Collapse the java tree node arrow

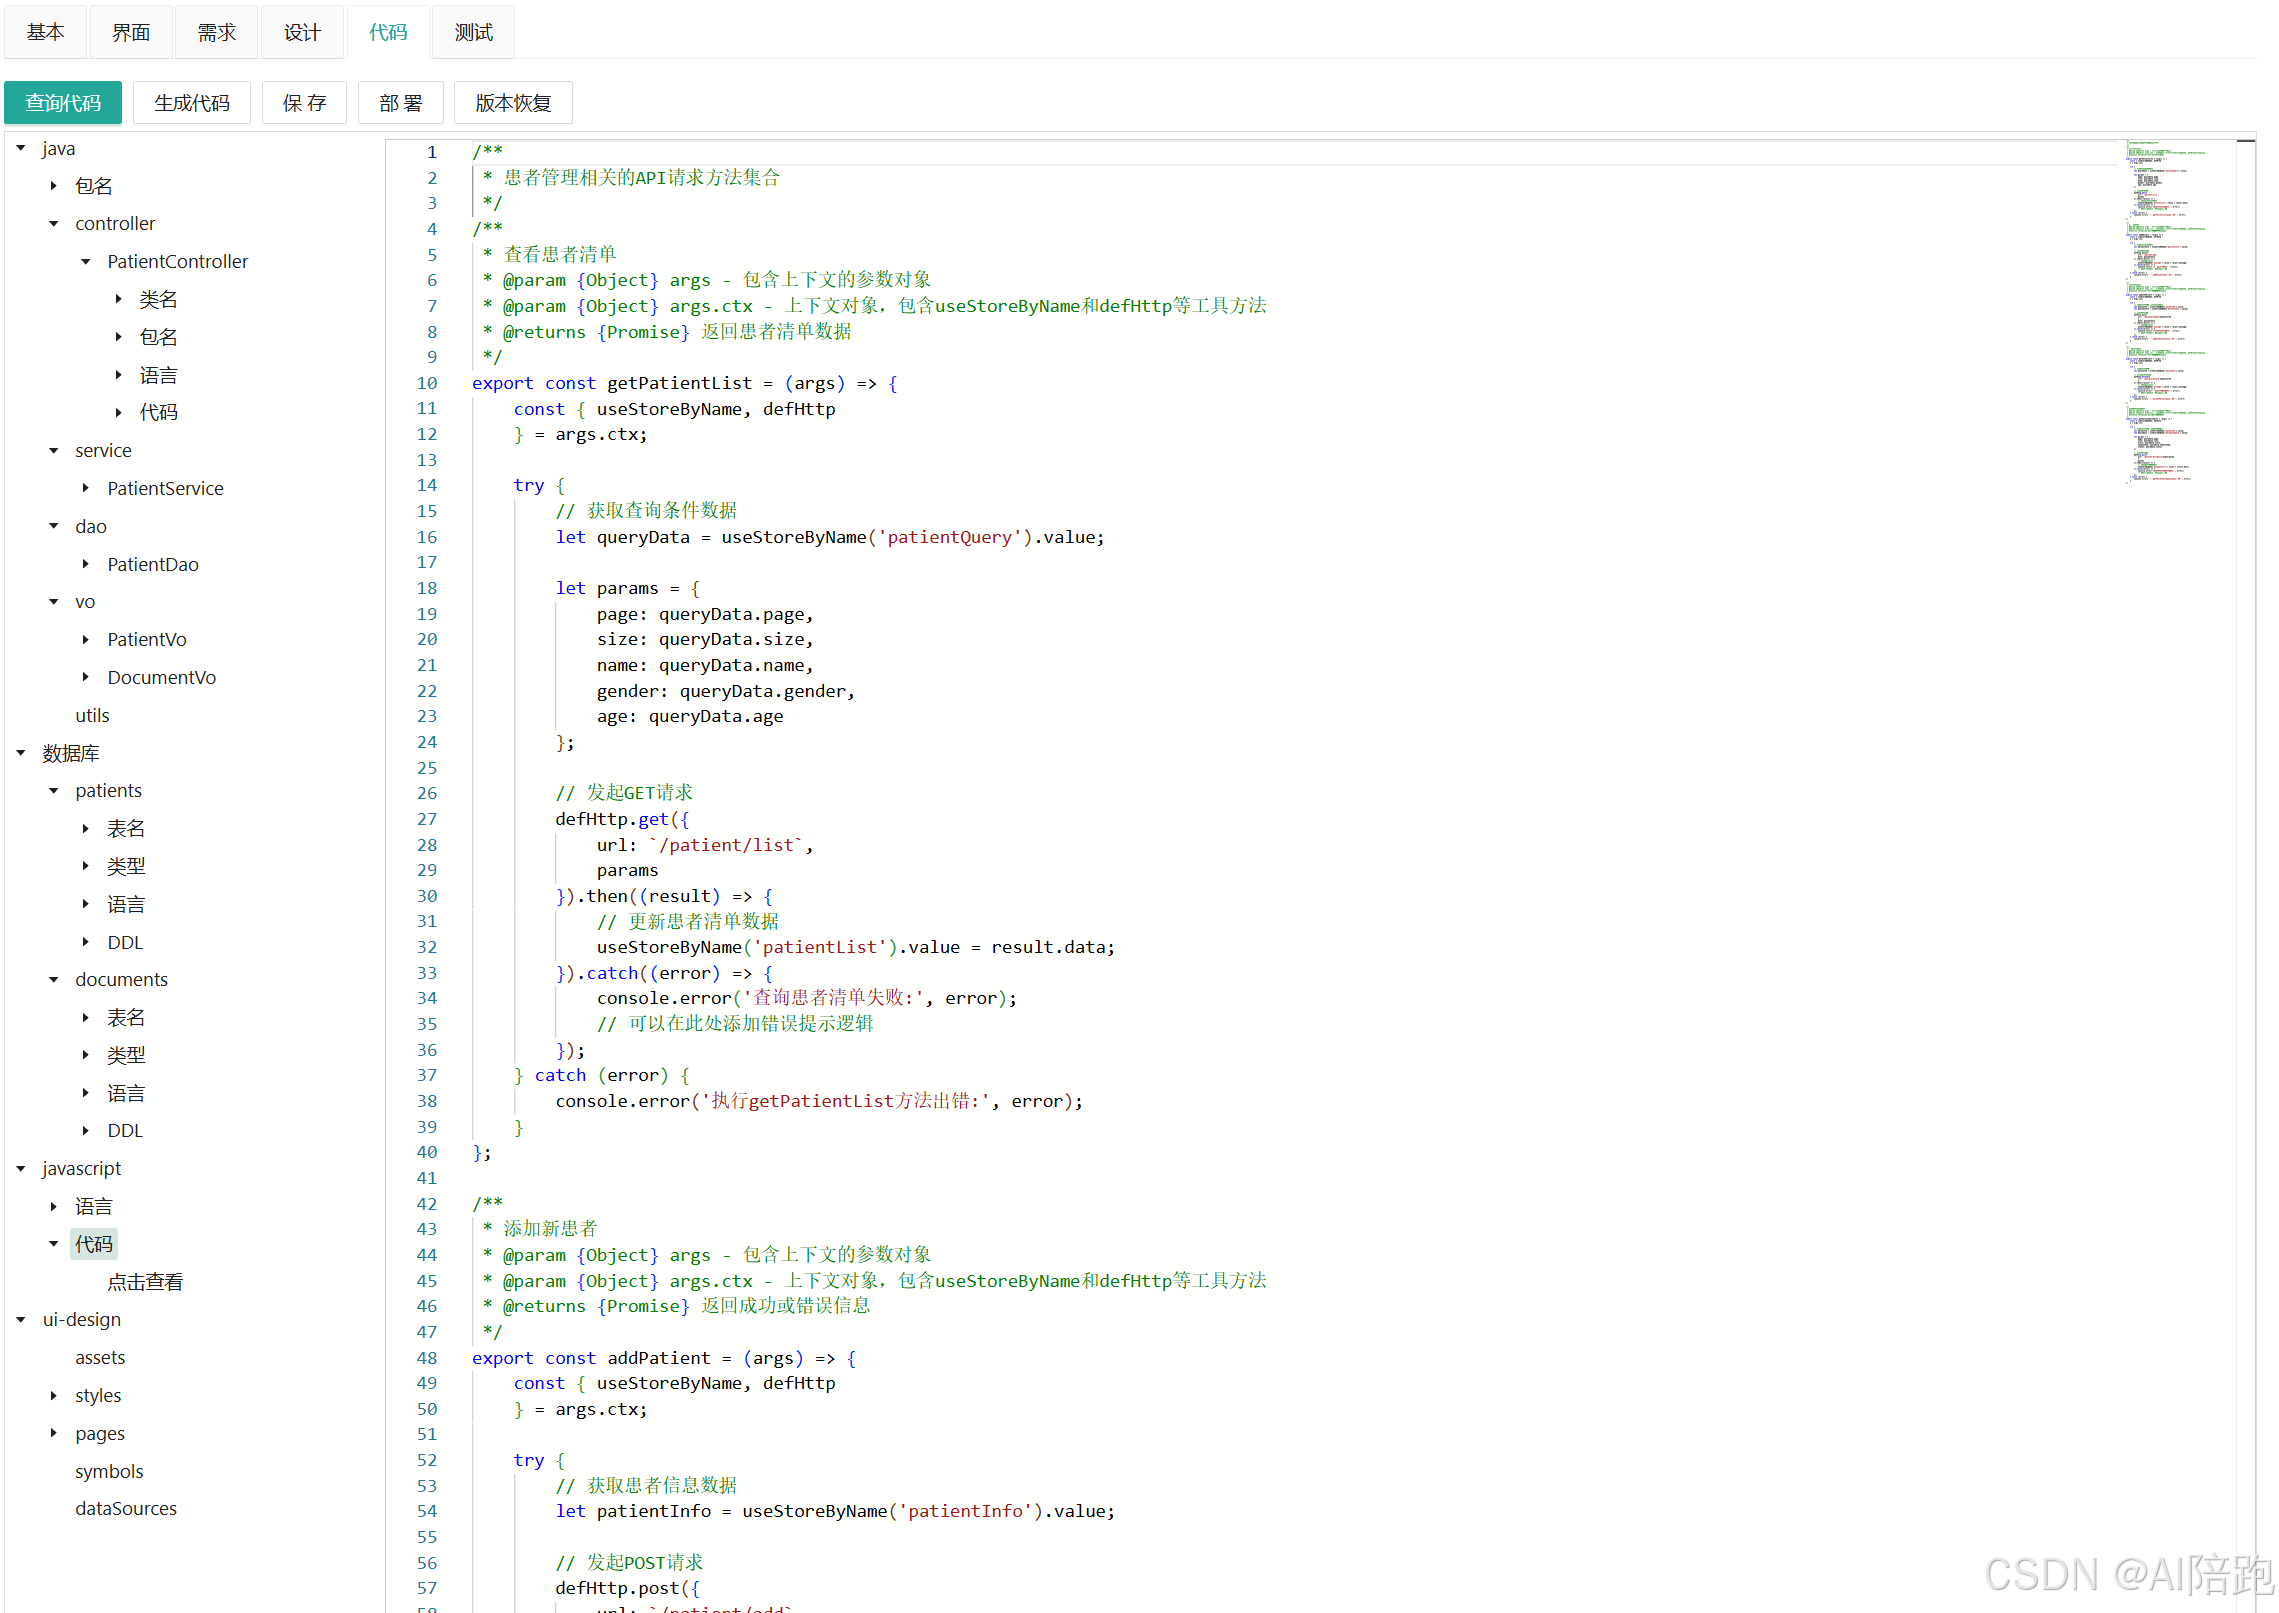(x=21, y=148)
